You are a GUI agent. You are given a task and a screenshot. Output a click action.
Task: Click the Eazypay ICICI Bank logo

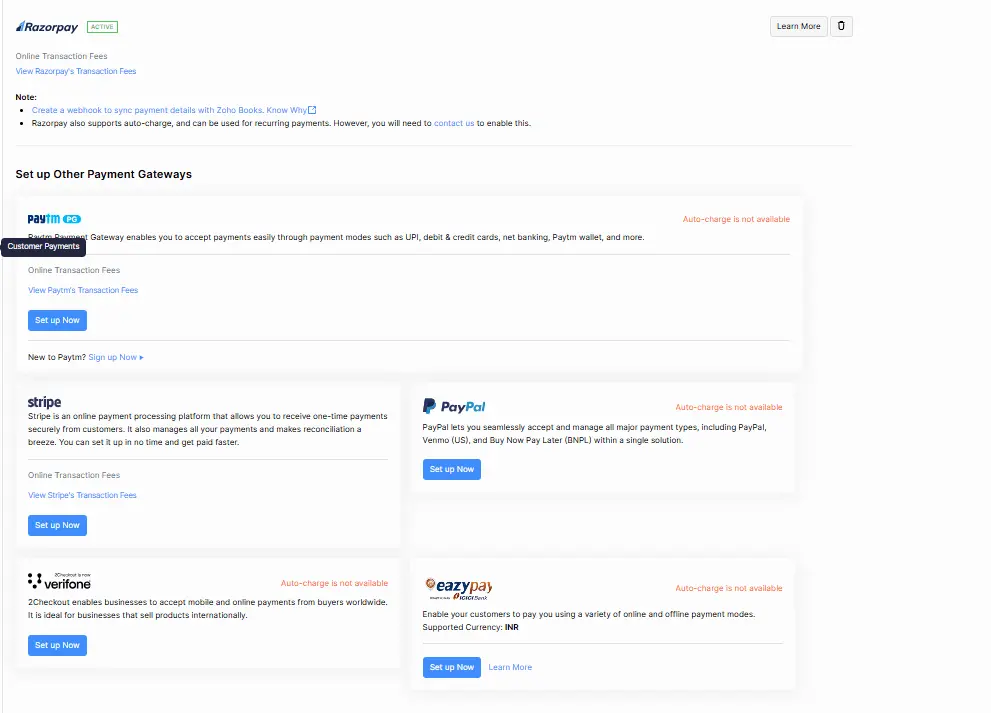click(x=458, y=587)
